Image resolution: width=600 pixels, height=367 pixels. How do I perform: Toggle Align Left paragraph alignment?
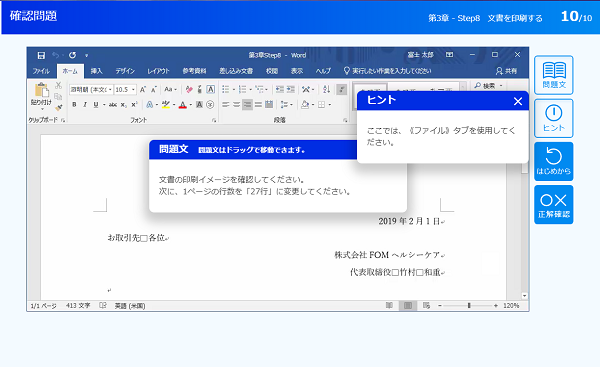click(226, 104)
